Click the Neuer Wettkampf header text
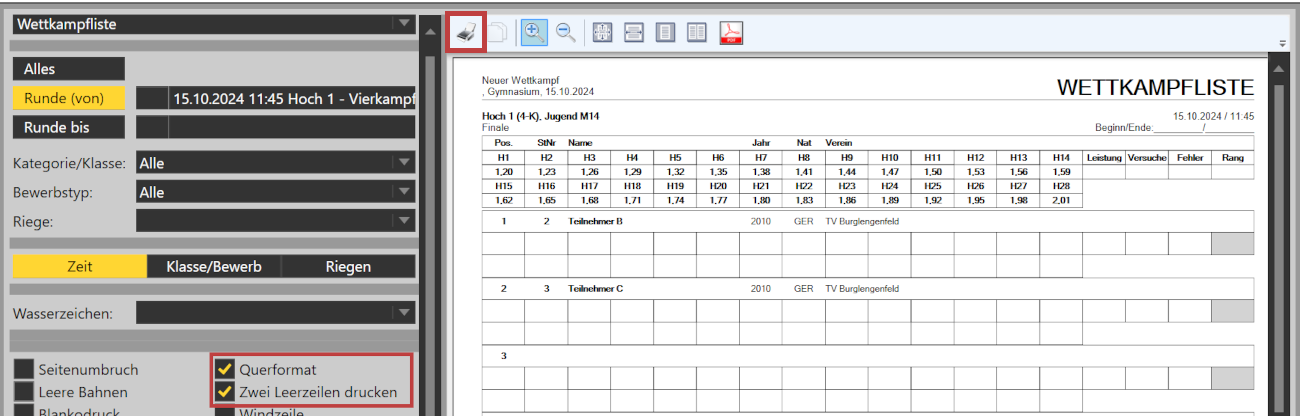This screenshot has height=416, width=1300. 521,80
